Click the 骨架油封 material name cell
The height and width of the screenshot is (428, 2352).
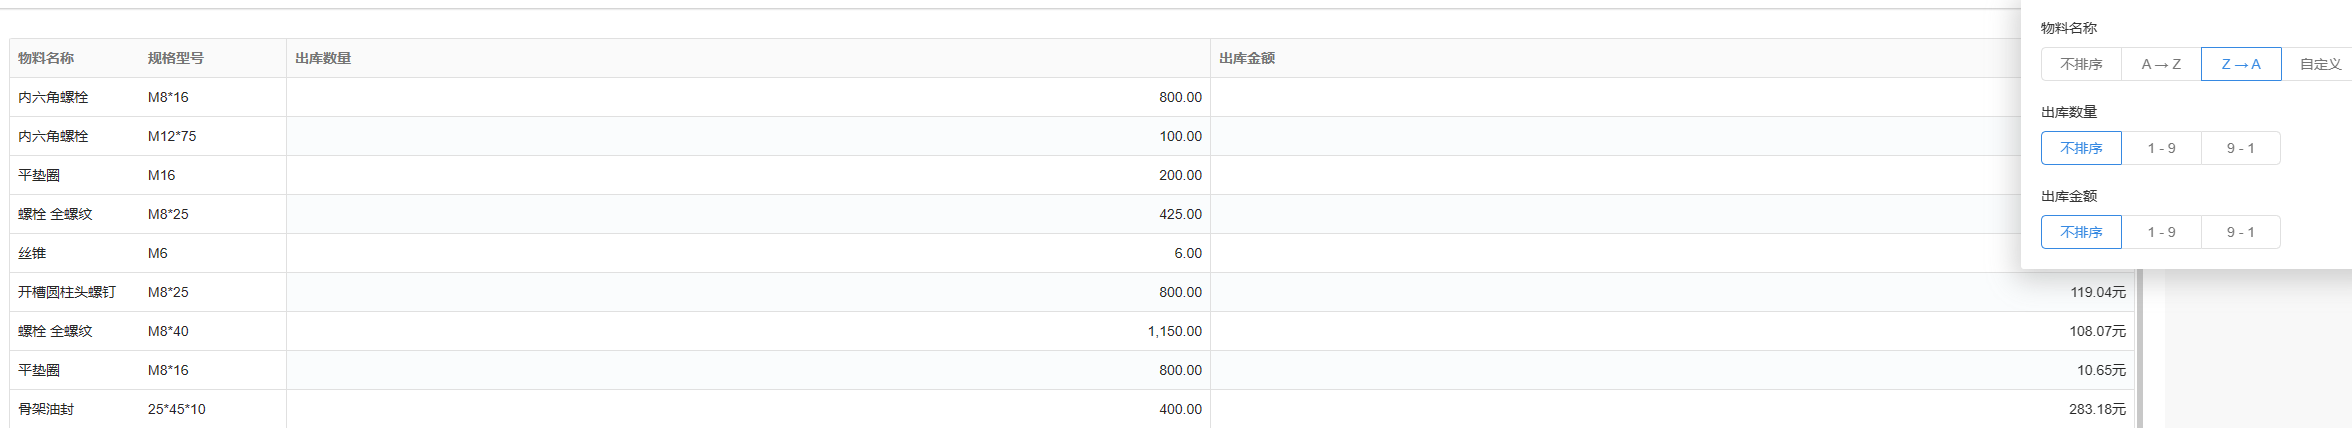(x=46, y=409)
